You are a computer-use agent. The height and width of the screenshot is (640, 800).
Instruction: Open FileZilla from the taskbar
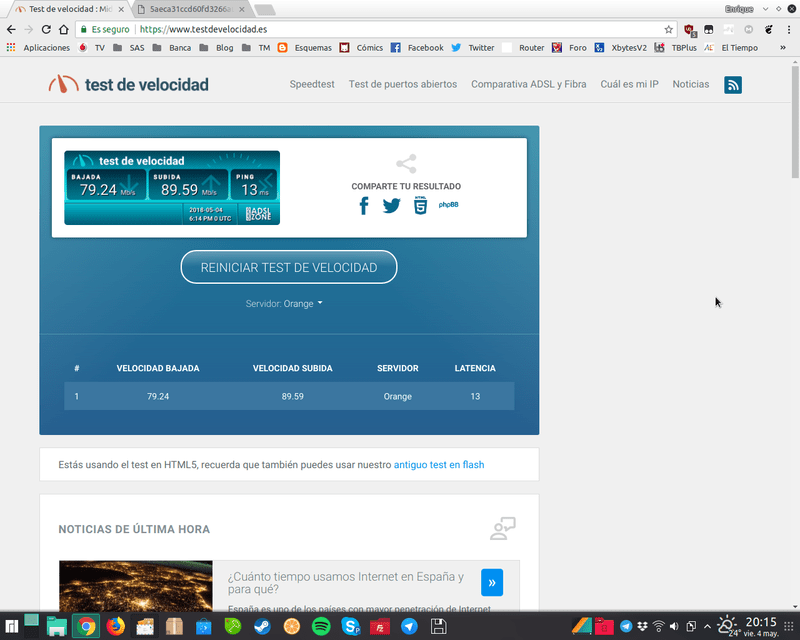point(380,626)
